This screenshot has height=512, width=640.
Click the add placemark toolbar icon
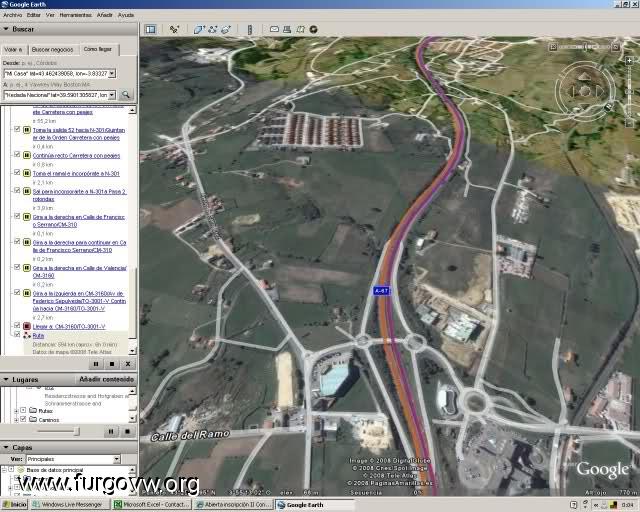(174, 29)
